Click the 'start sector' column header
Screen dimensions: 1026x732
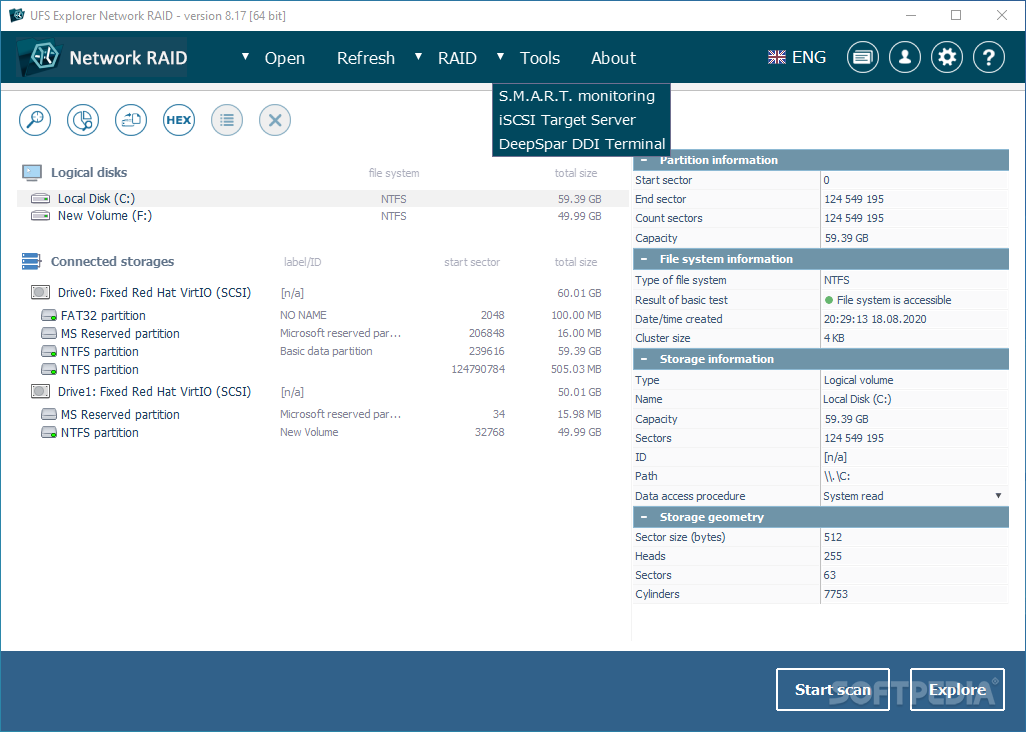(x=472, y=262)
